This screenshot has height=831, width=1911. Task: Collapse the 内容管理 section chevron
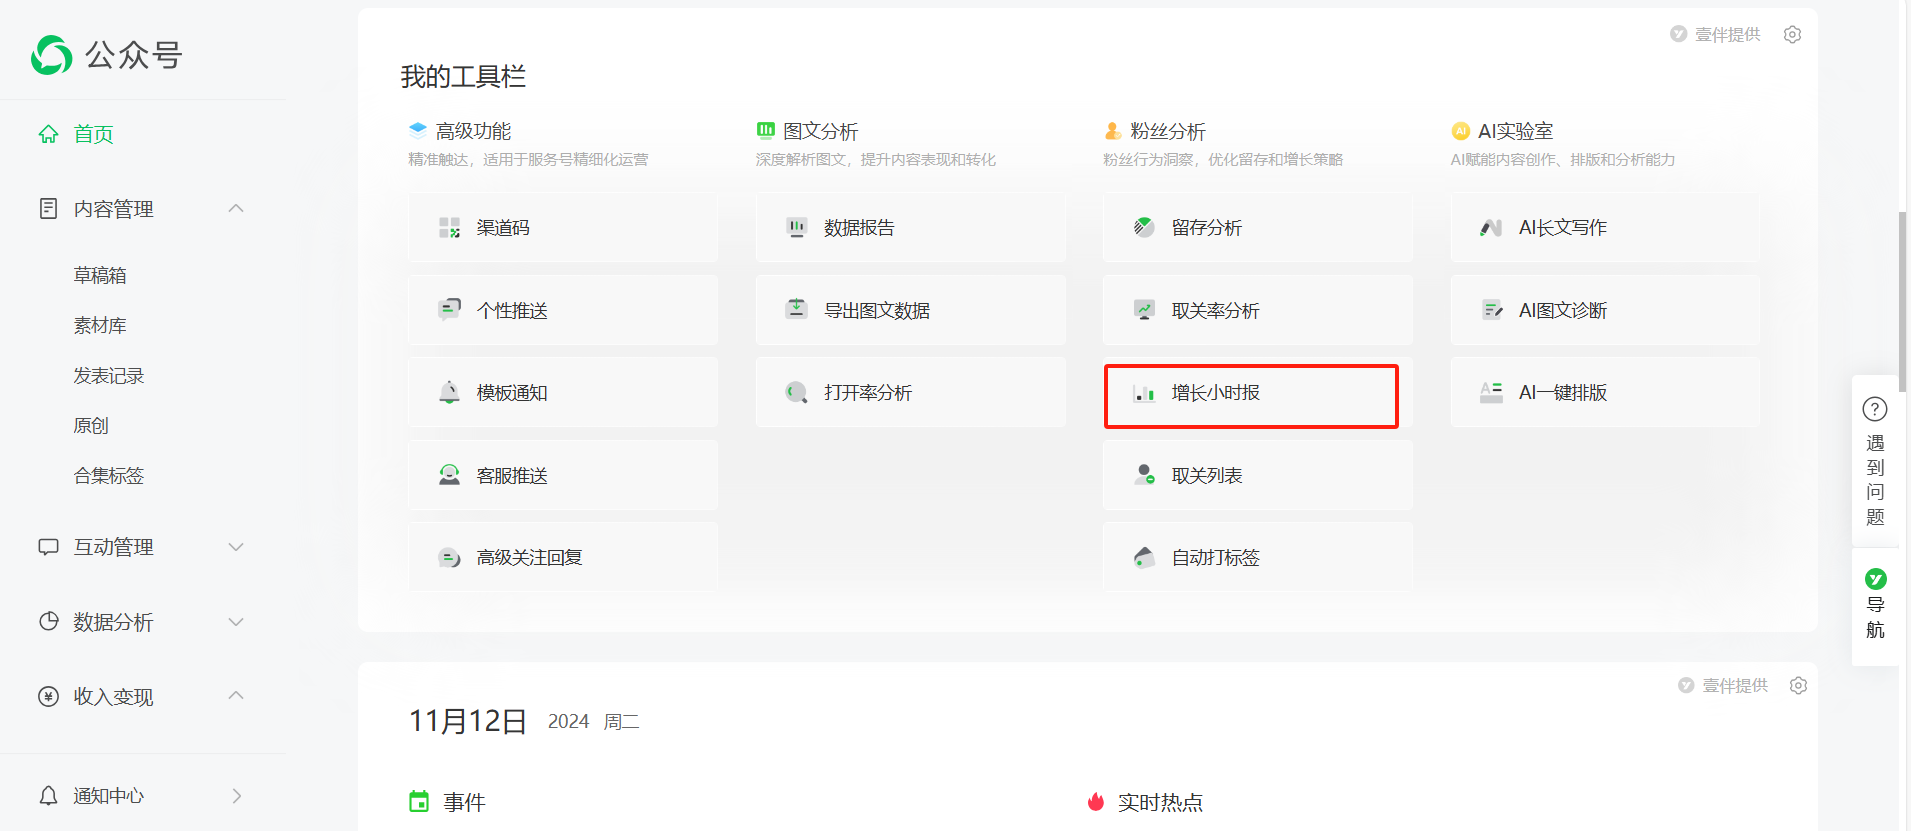click(x=236, y=208)
